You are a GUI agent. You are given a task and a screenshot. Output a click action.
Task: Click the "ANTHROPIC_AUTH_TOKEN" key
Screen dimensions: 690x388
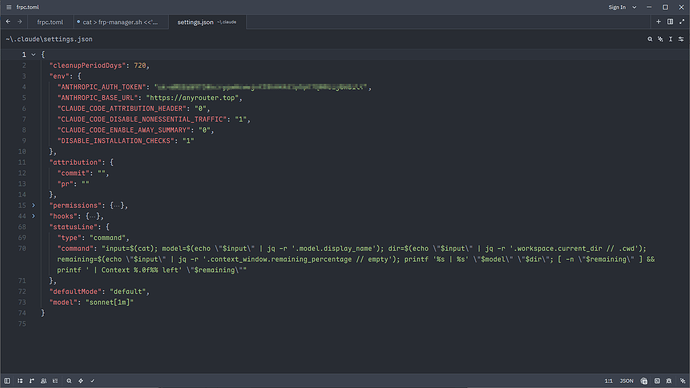point(102,87)
